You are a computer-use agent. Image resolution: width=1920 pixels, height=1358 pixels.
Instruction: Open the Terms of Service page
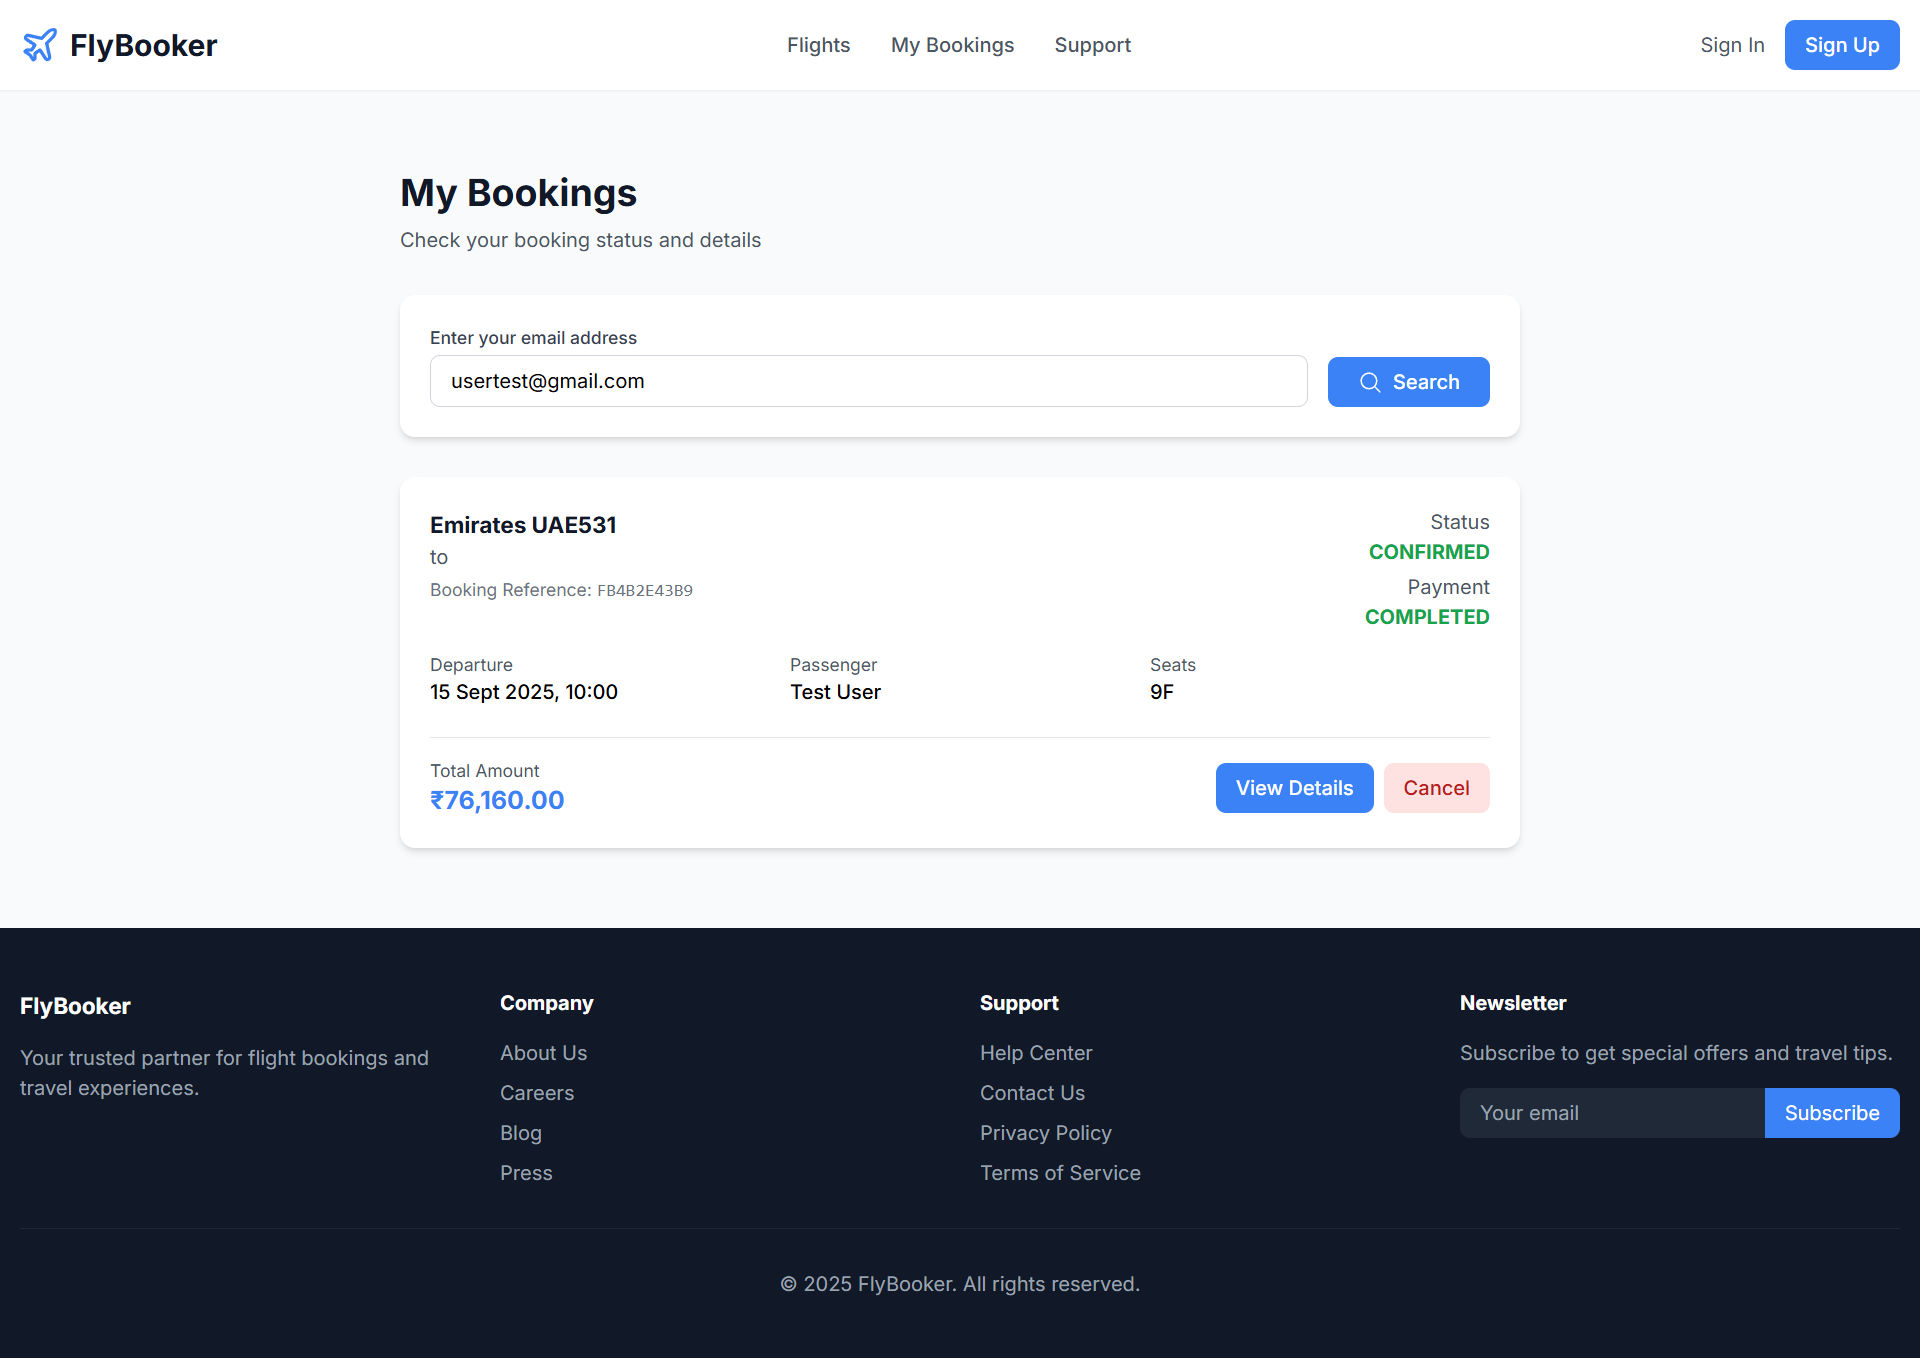click(x=1060, y=1173)
